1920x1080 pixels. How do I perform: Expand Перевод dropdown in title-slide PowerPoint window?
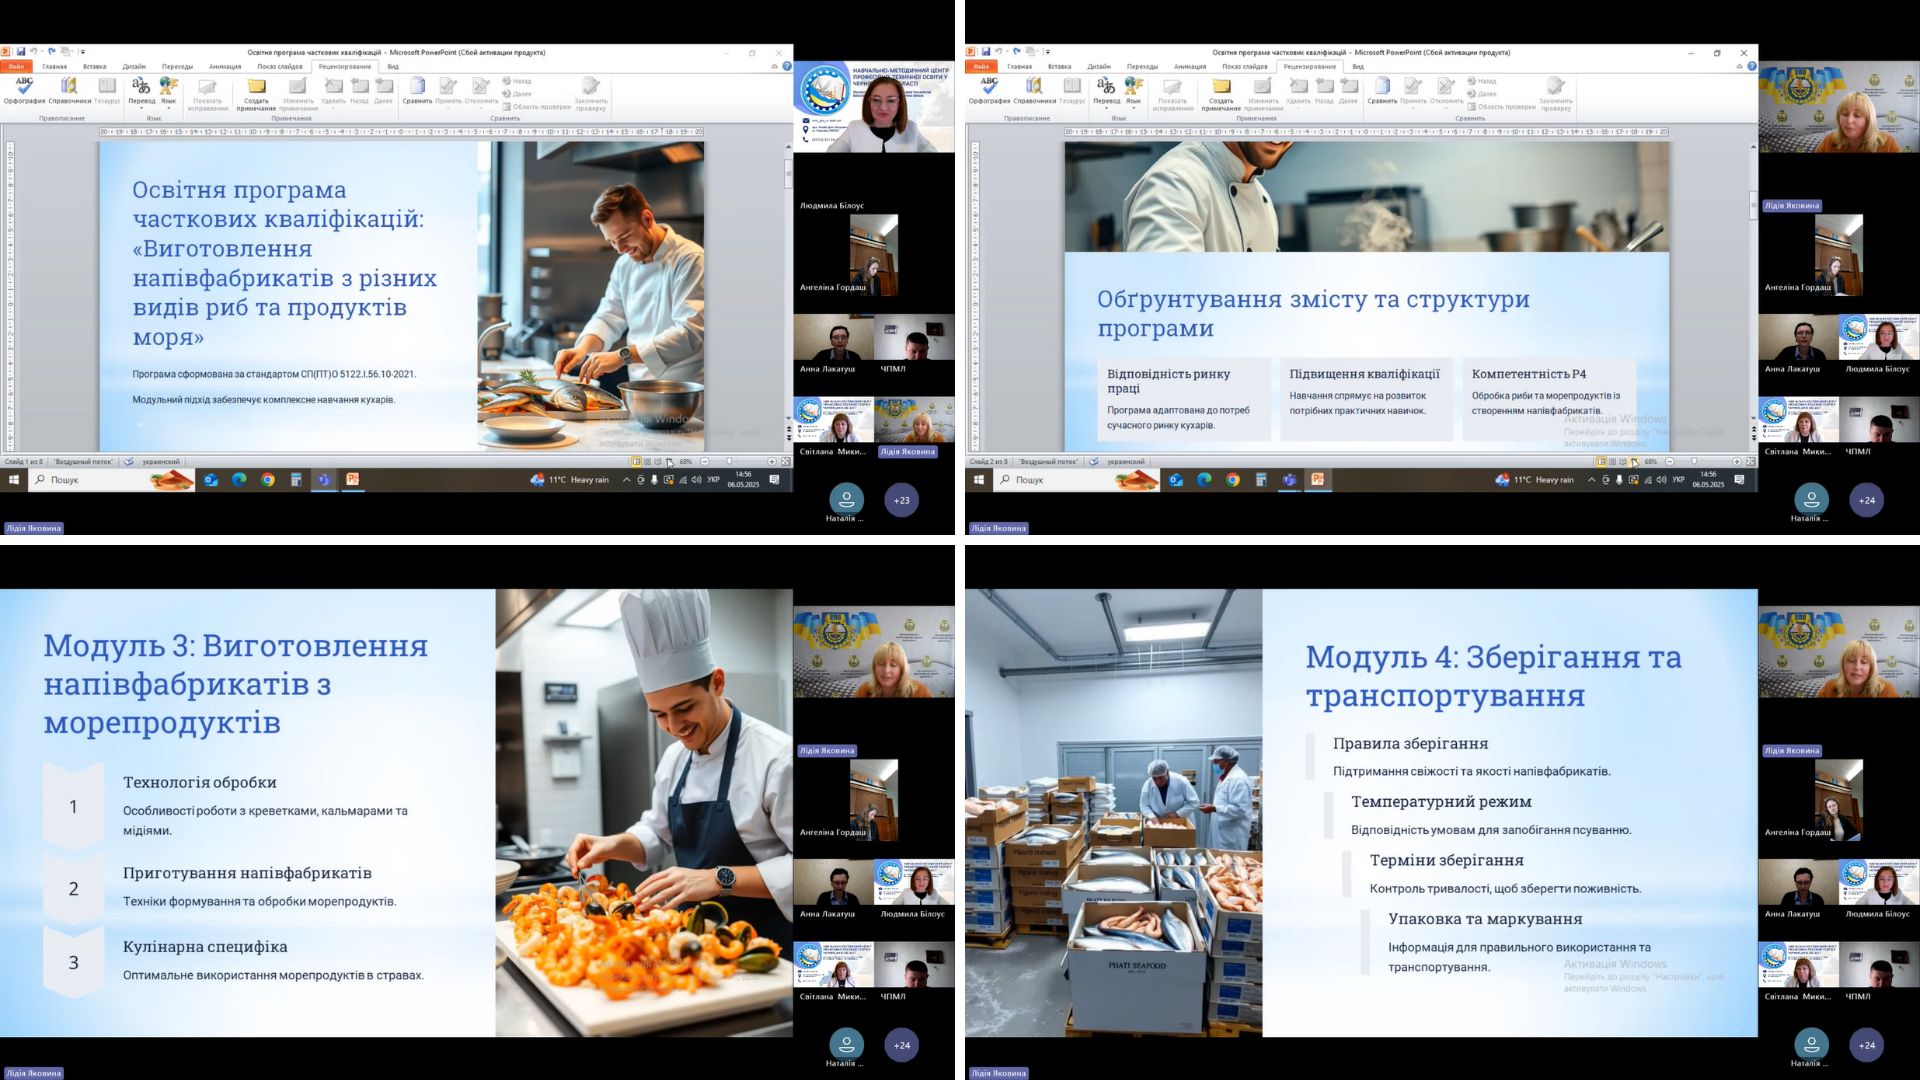[x=141, y=106]
